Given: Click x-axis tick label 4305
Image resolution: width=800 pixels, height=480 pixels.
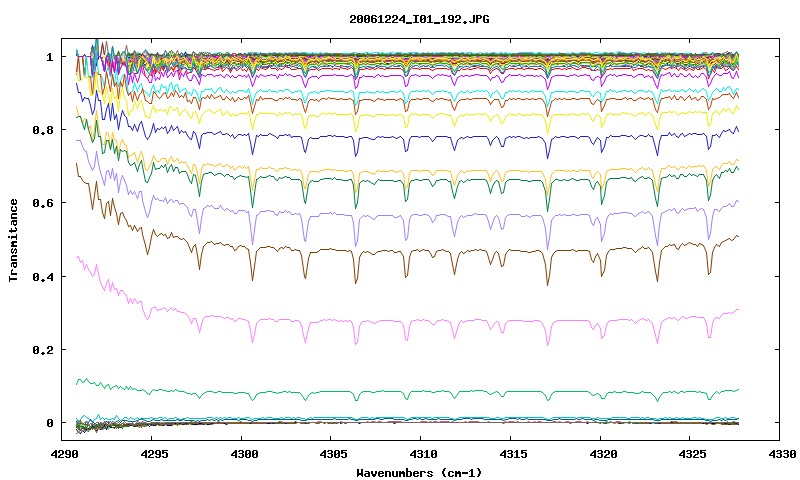Looking at the screenshot, I should click(333, 454).
